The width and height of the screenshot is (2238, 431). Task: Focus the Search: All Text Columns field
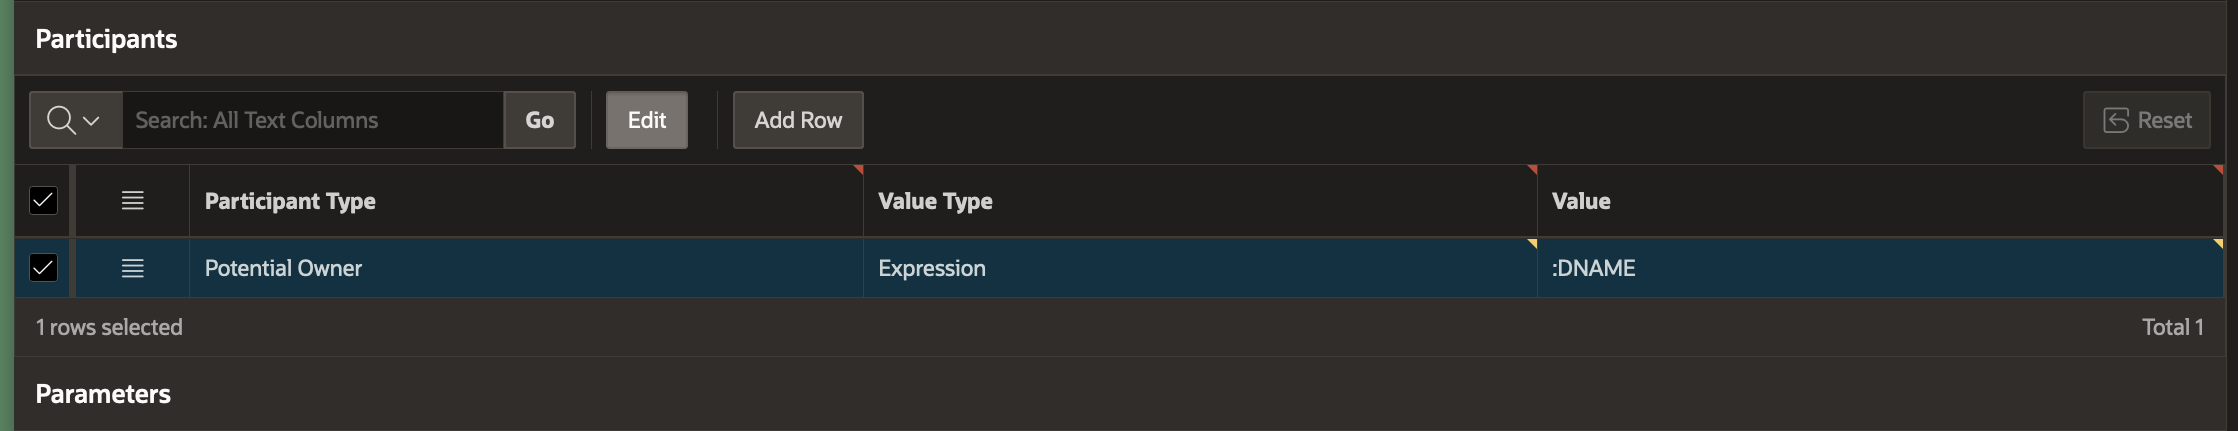[x=312, y=120]
